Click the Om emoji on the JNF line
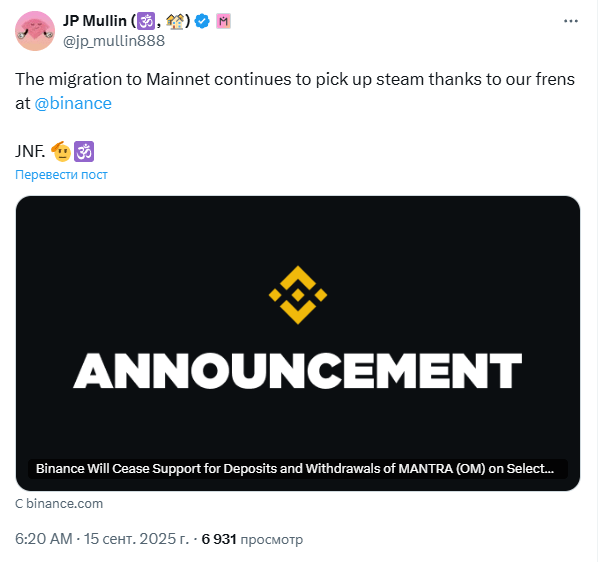 pos(84,151)
